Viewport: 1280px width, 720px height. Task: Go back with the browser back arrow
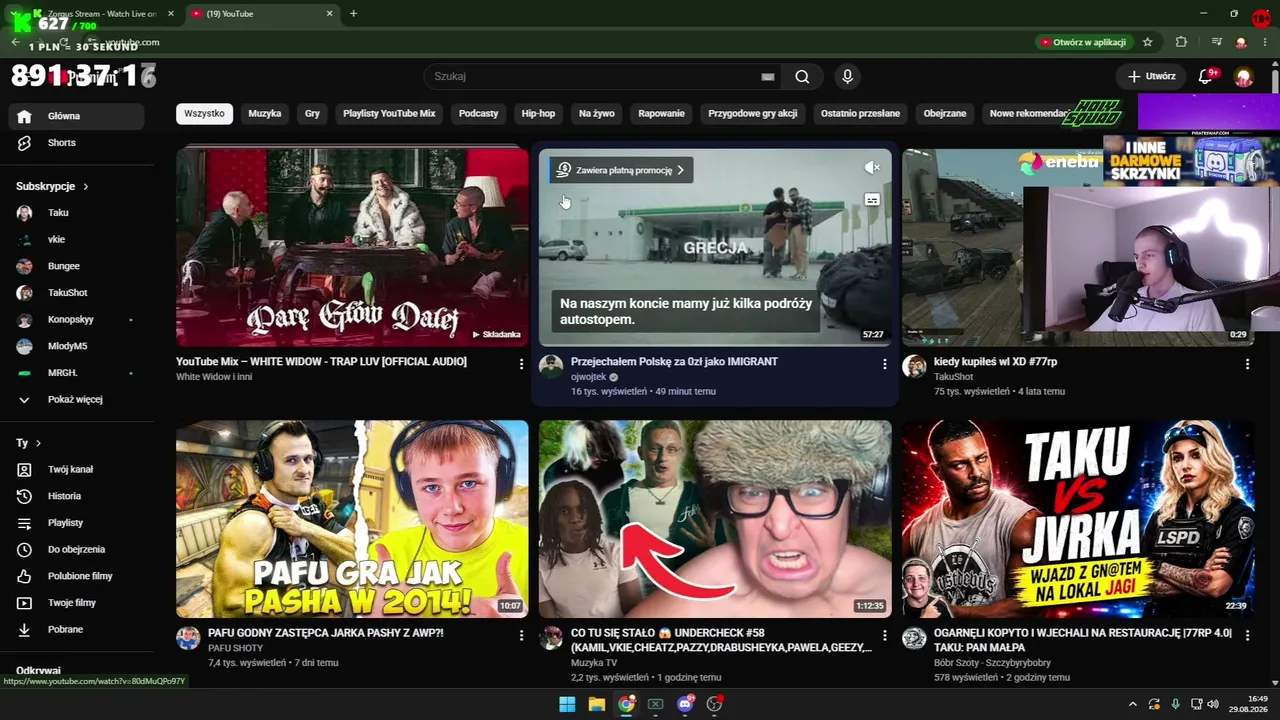click(x=15, y=42)
